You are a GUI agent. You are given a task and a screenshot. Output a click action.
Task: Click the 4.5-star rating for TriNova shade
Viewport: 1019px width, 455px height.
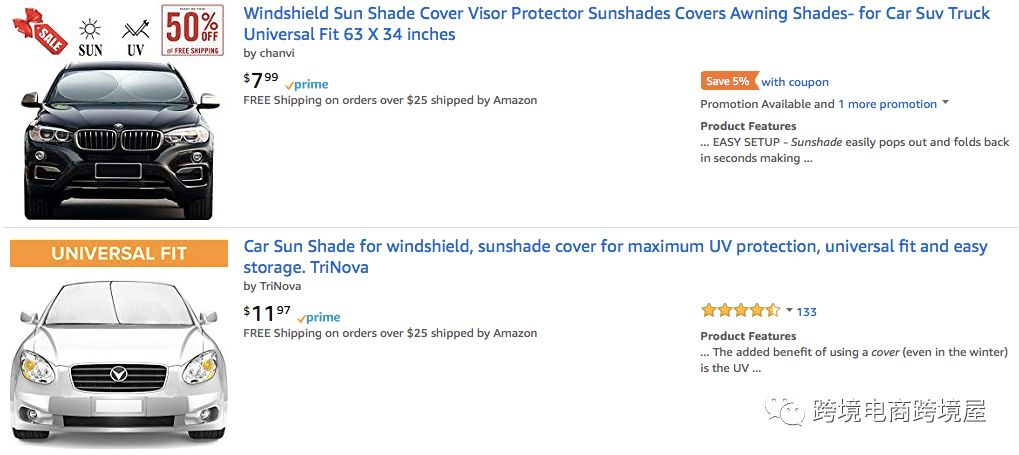[x=740, y=311]
